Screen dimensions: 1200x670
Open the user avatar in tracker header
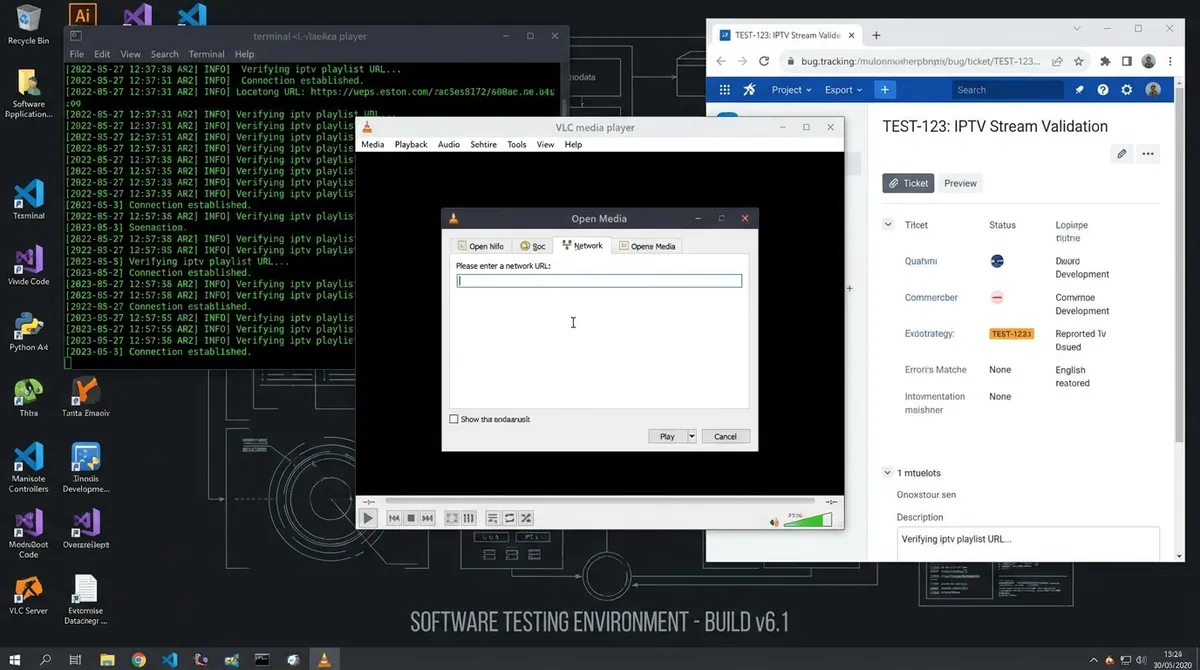pos(1153,89)
